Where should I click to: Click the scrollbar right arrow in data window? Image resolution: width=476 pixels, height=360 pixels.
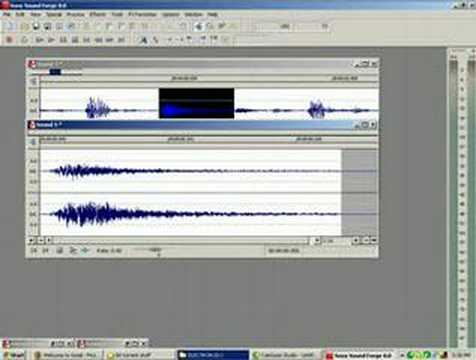317,240
